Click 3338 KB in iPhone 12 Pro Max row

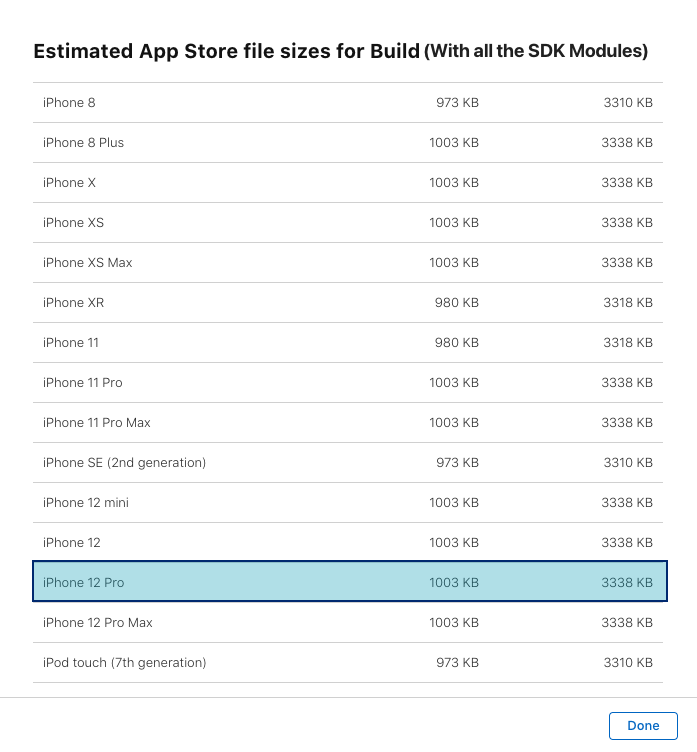point(627,623)
